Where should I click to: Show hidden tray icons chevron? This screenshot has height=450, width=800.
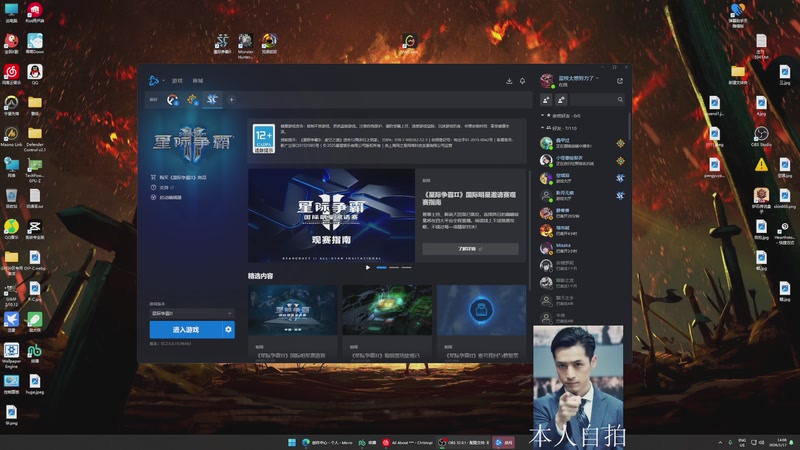720,442
